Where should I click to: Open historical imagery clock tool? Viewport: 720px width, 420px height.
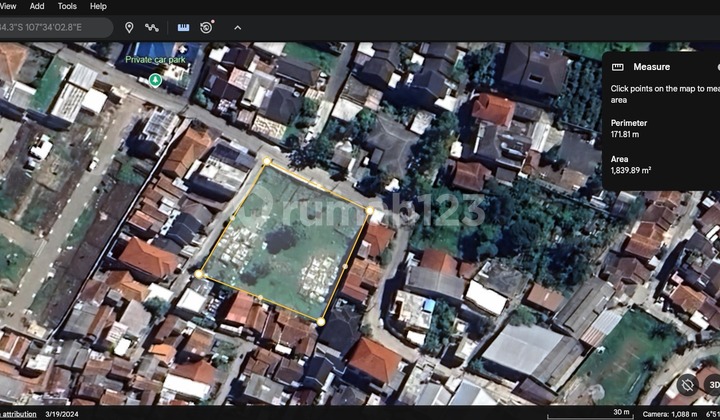pos(207,27)
